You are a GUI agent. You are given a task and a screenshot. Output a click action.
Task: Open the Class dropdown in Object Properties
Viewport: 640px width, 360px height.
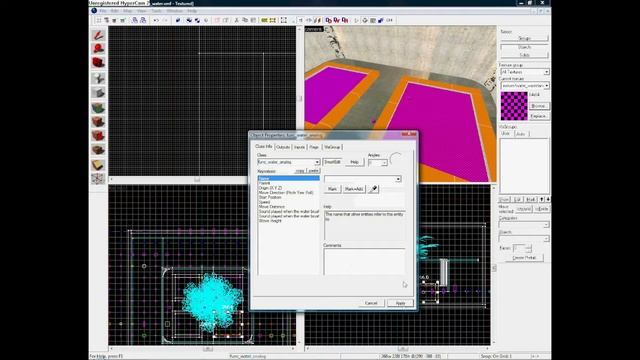pyautogui.click(x=317, y=162)
